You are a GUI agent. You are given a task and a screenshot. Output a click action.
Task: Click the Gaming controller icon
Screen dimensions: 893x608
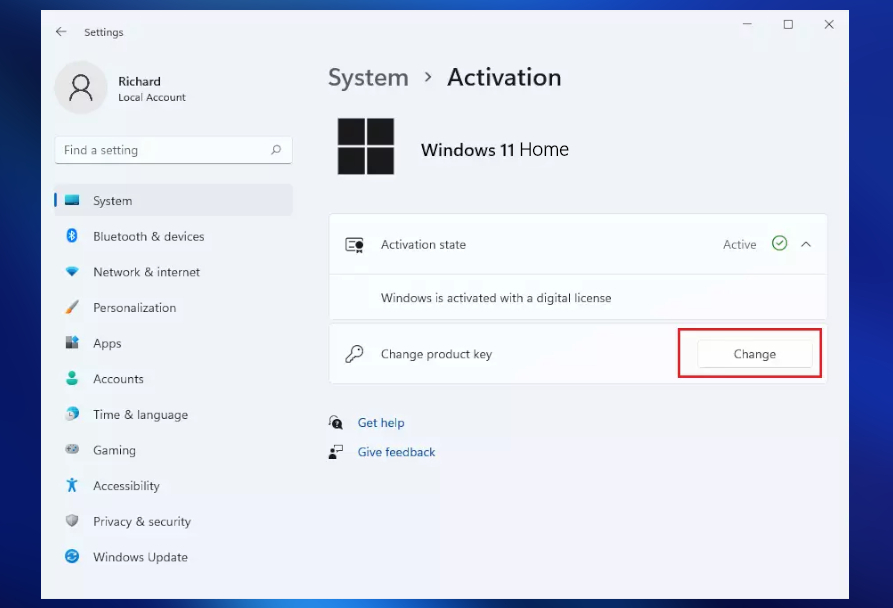[71, 450]
